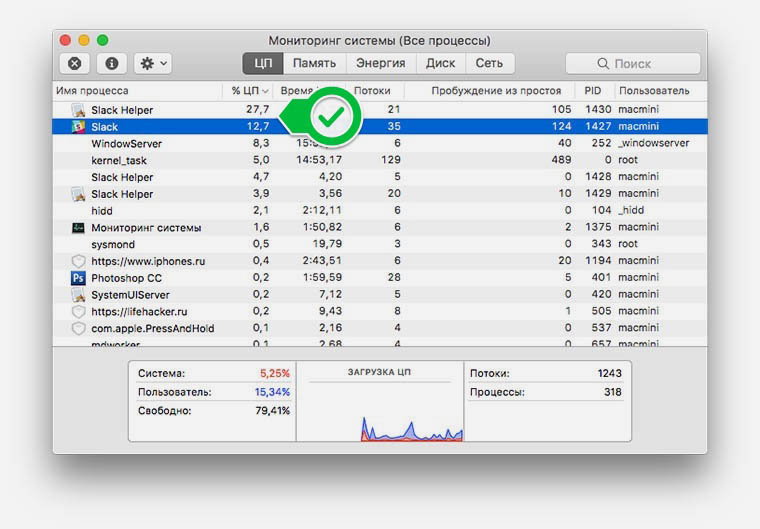Open the process info inspector button

[111, 64]
